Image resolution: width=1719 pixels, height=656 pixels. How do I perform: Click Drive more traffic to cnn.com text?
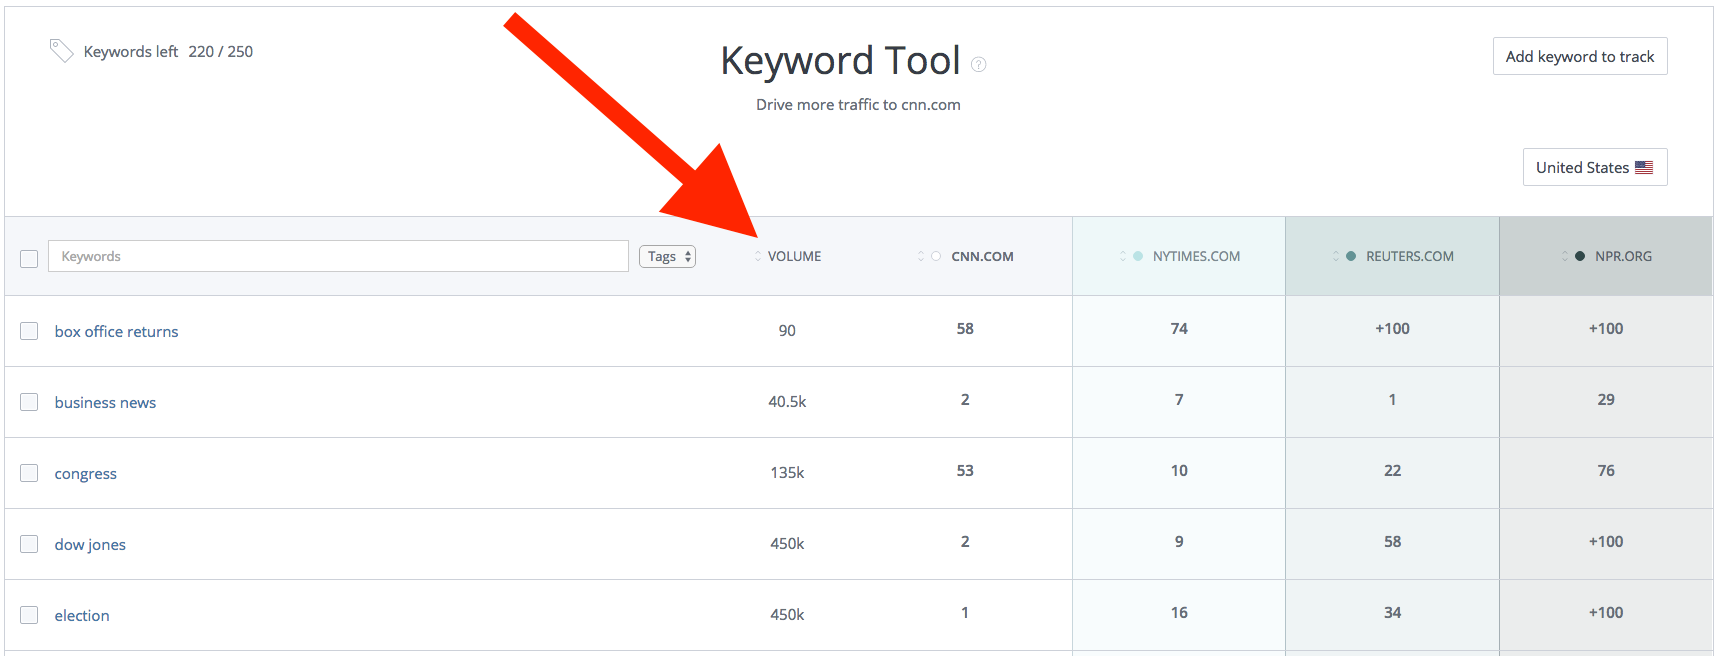[x=858, y=104]
